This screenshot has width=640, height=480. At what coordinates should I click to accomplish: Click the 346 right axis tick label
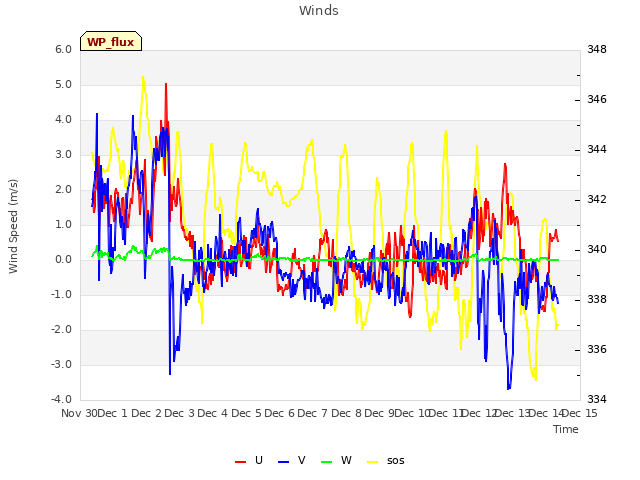[597, 99]
